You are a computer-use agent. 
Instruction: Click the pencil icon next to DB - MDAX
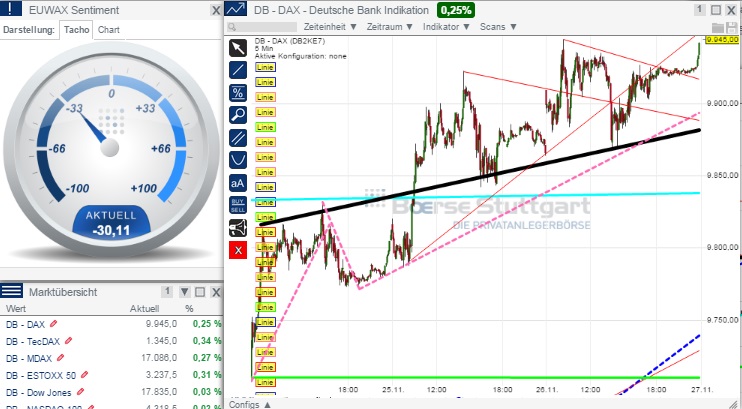pyautogui.click(x=60, y=358)
